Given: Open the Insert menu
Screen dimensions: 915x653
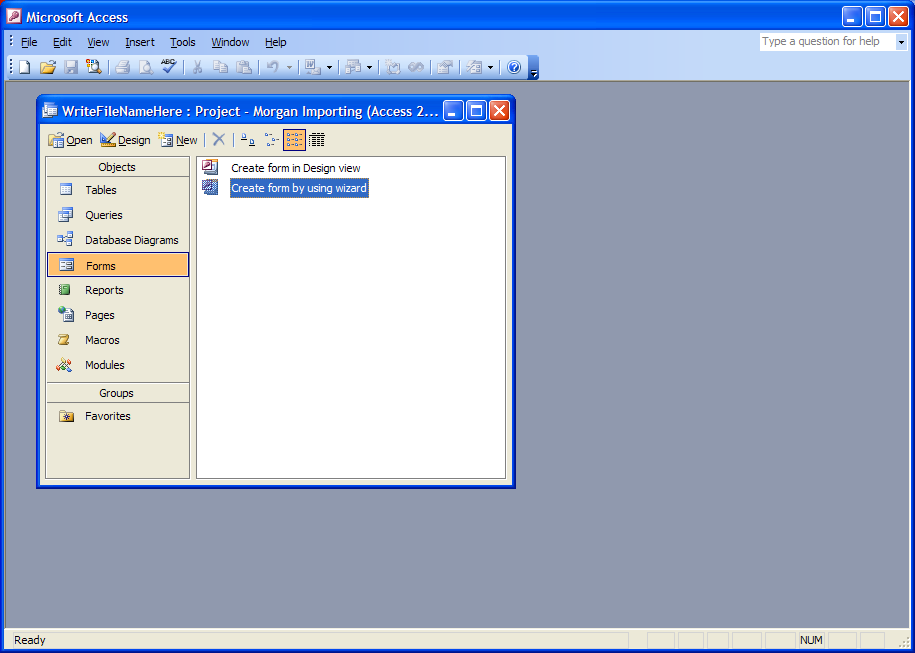Looking at the screenshot, I should pos(140,42).
